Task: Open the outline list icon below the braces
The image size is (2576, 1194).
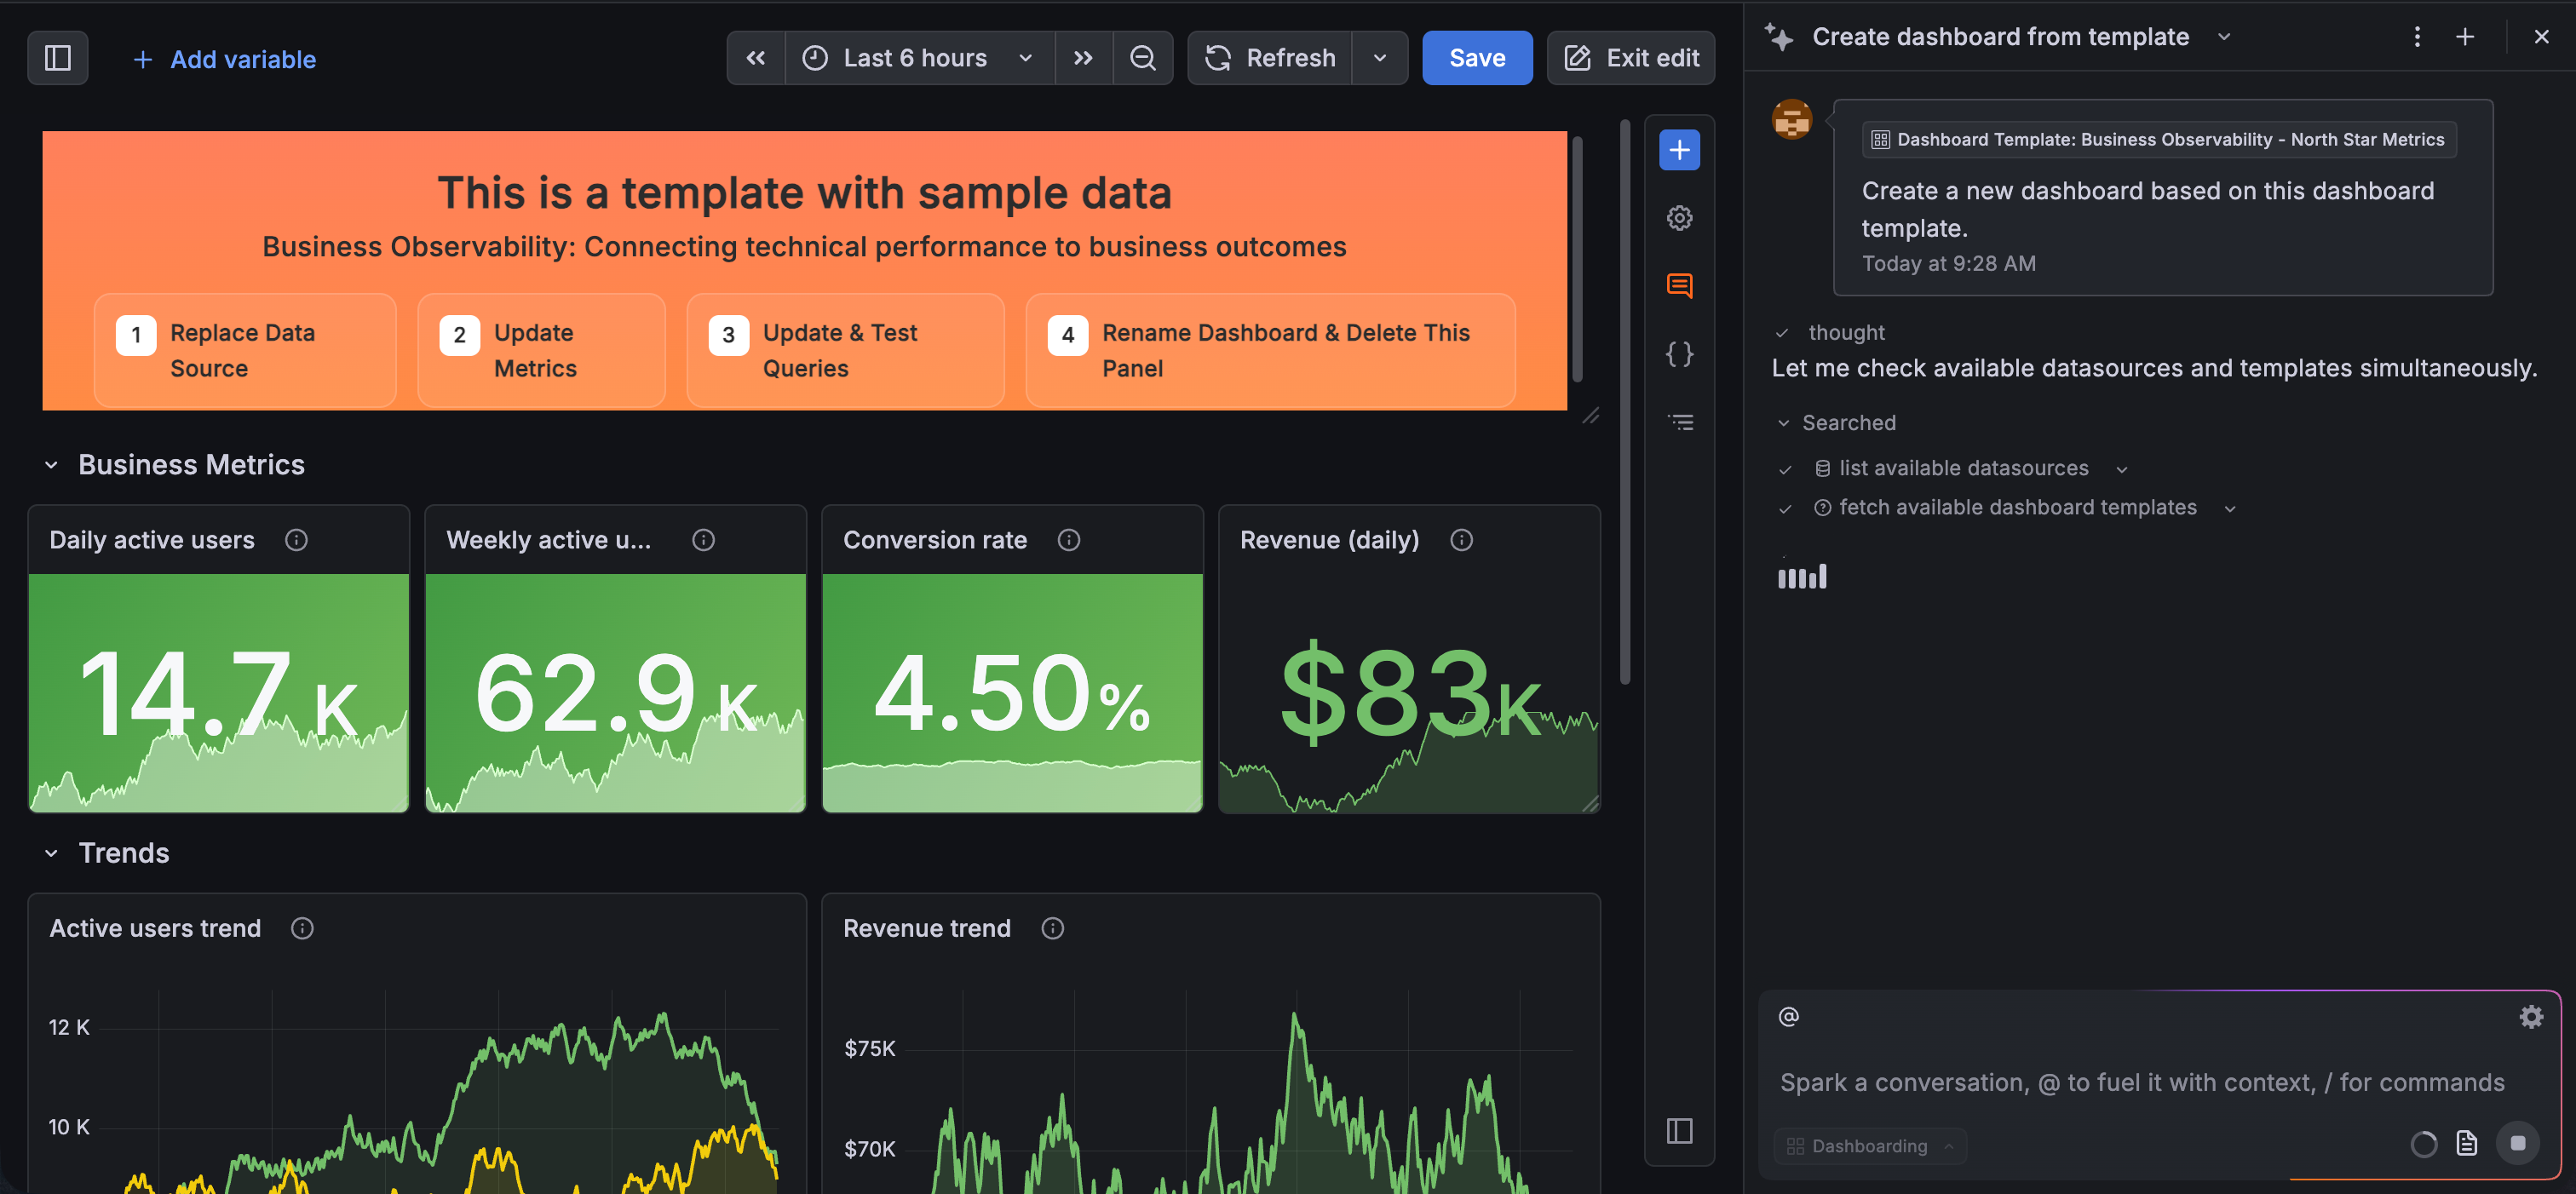Action: [1679, 421]
